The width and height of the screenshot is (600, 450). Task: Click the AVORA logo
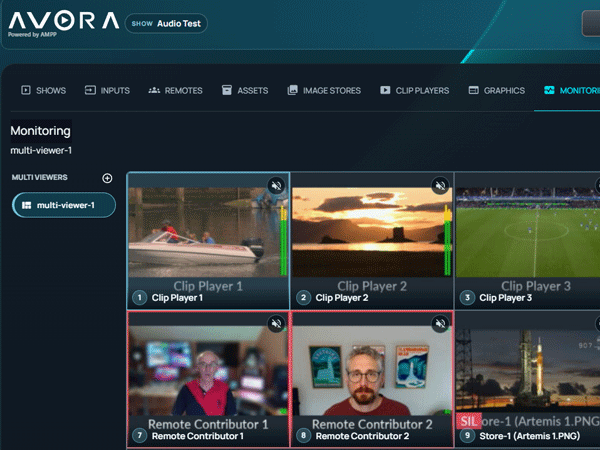point(64,21)
